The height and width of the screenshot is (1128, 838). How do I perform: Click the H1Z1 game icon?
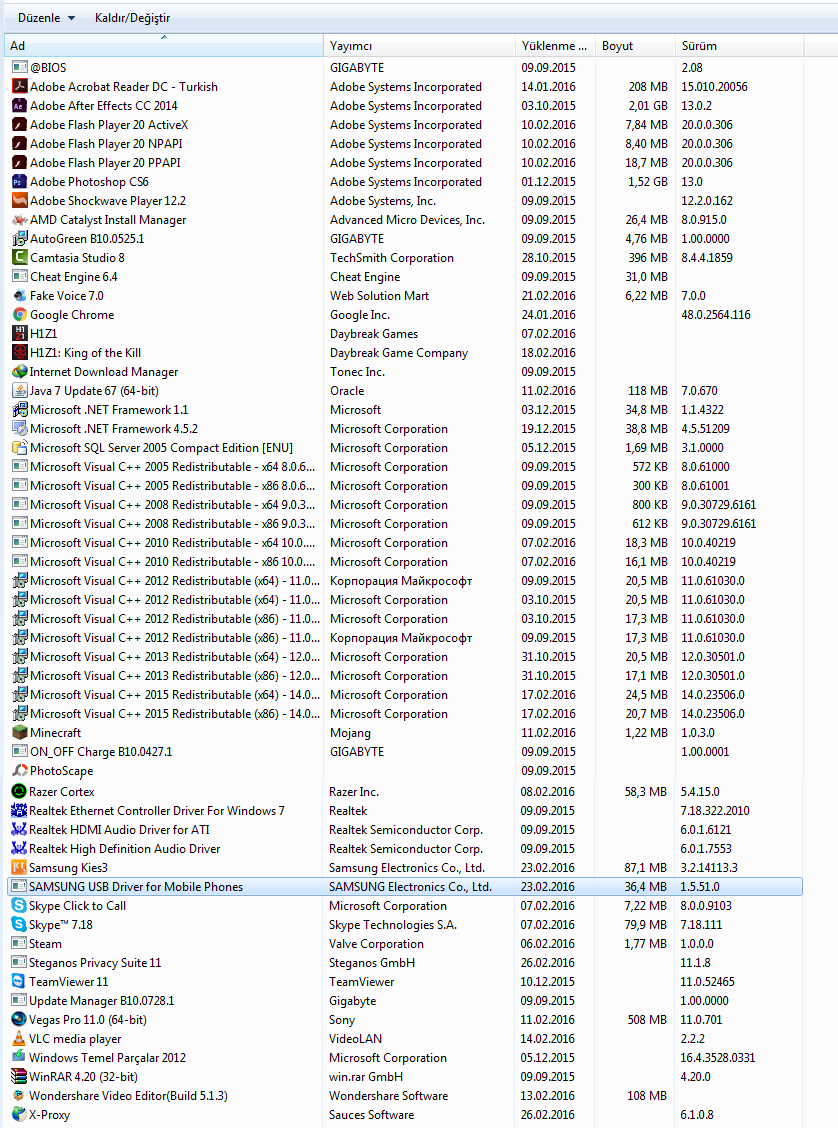19,333
